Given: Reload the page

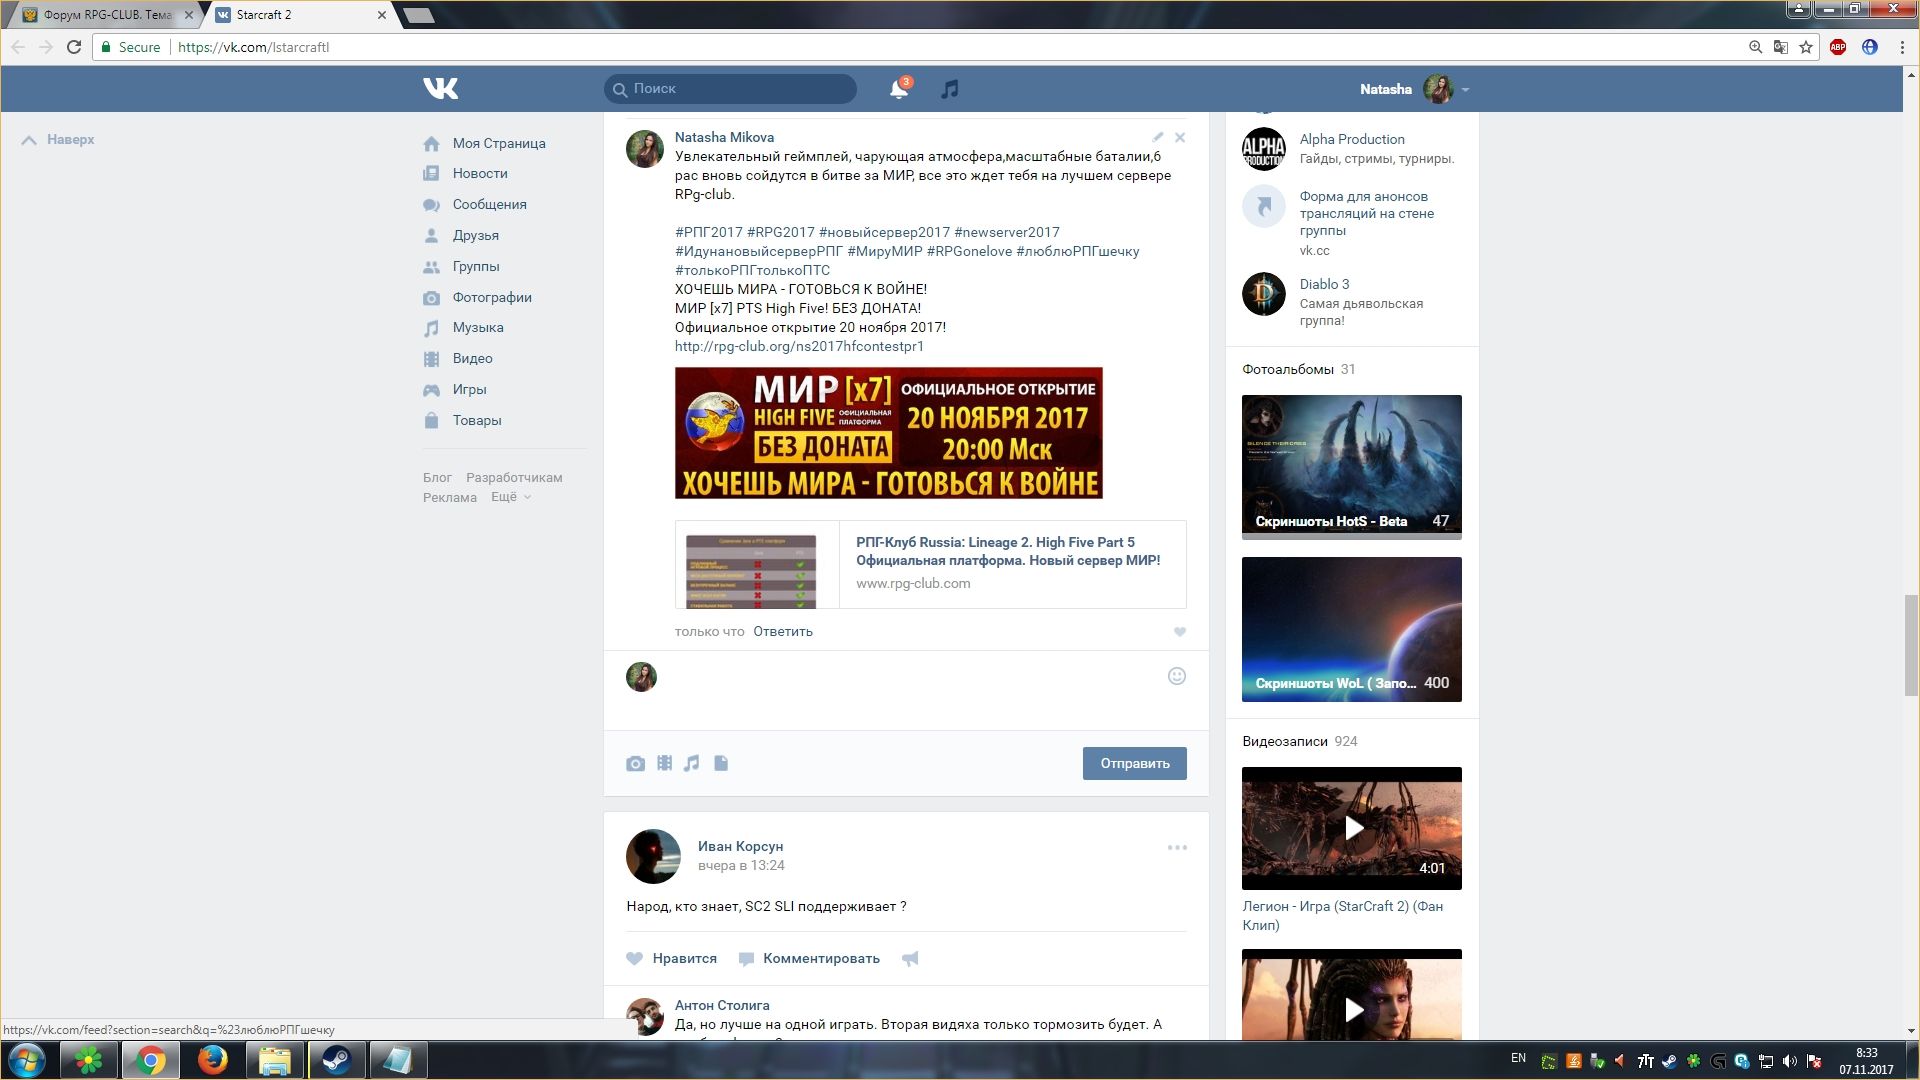Looking at the screenshot, I should coord(74,47).
